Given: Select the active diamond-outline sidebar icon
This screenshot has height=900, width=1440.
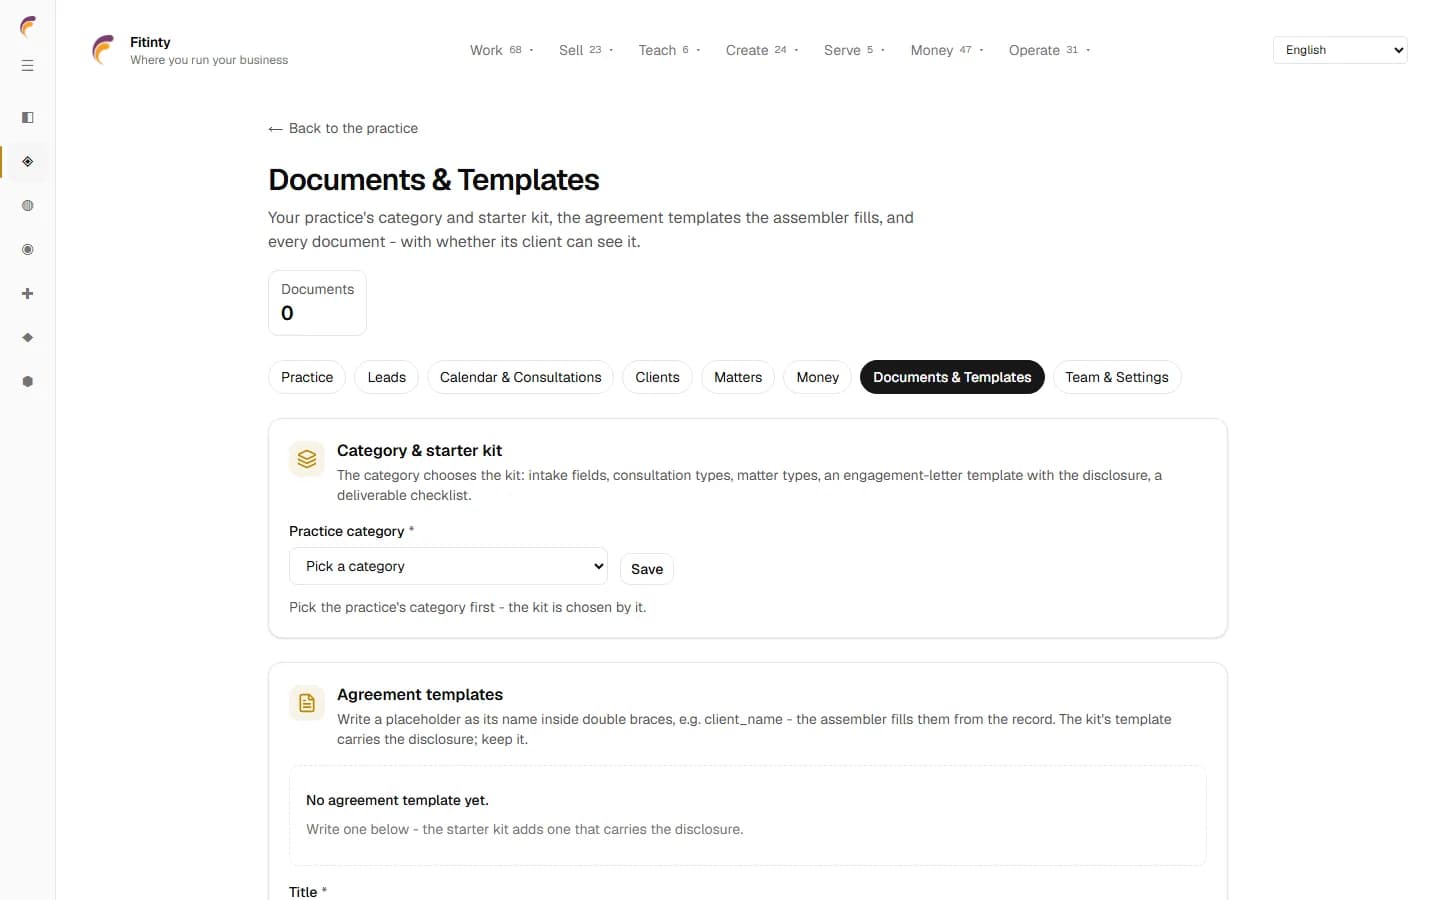Looking at the screenshot, I should coord(28,162).
